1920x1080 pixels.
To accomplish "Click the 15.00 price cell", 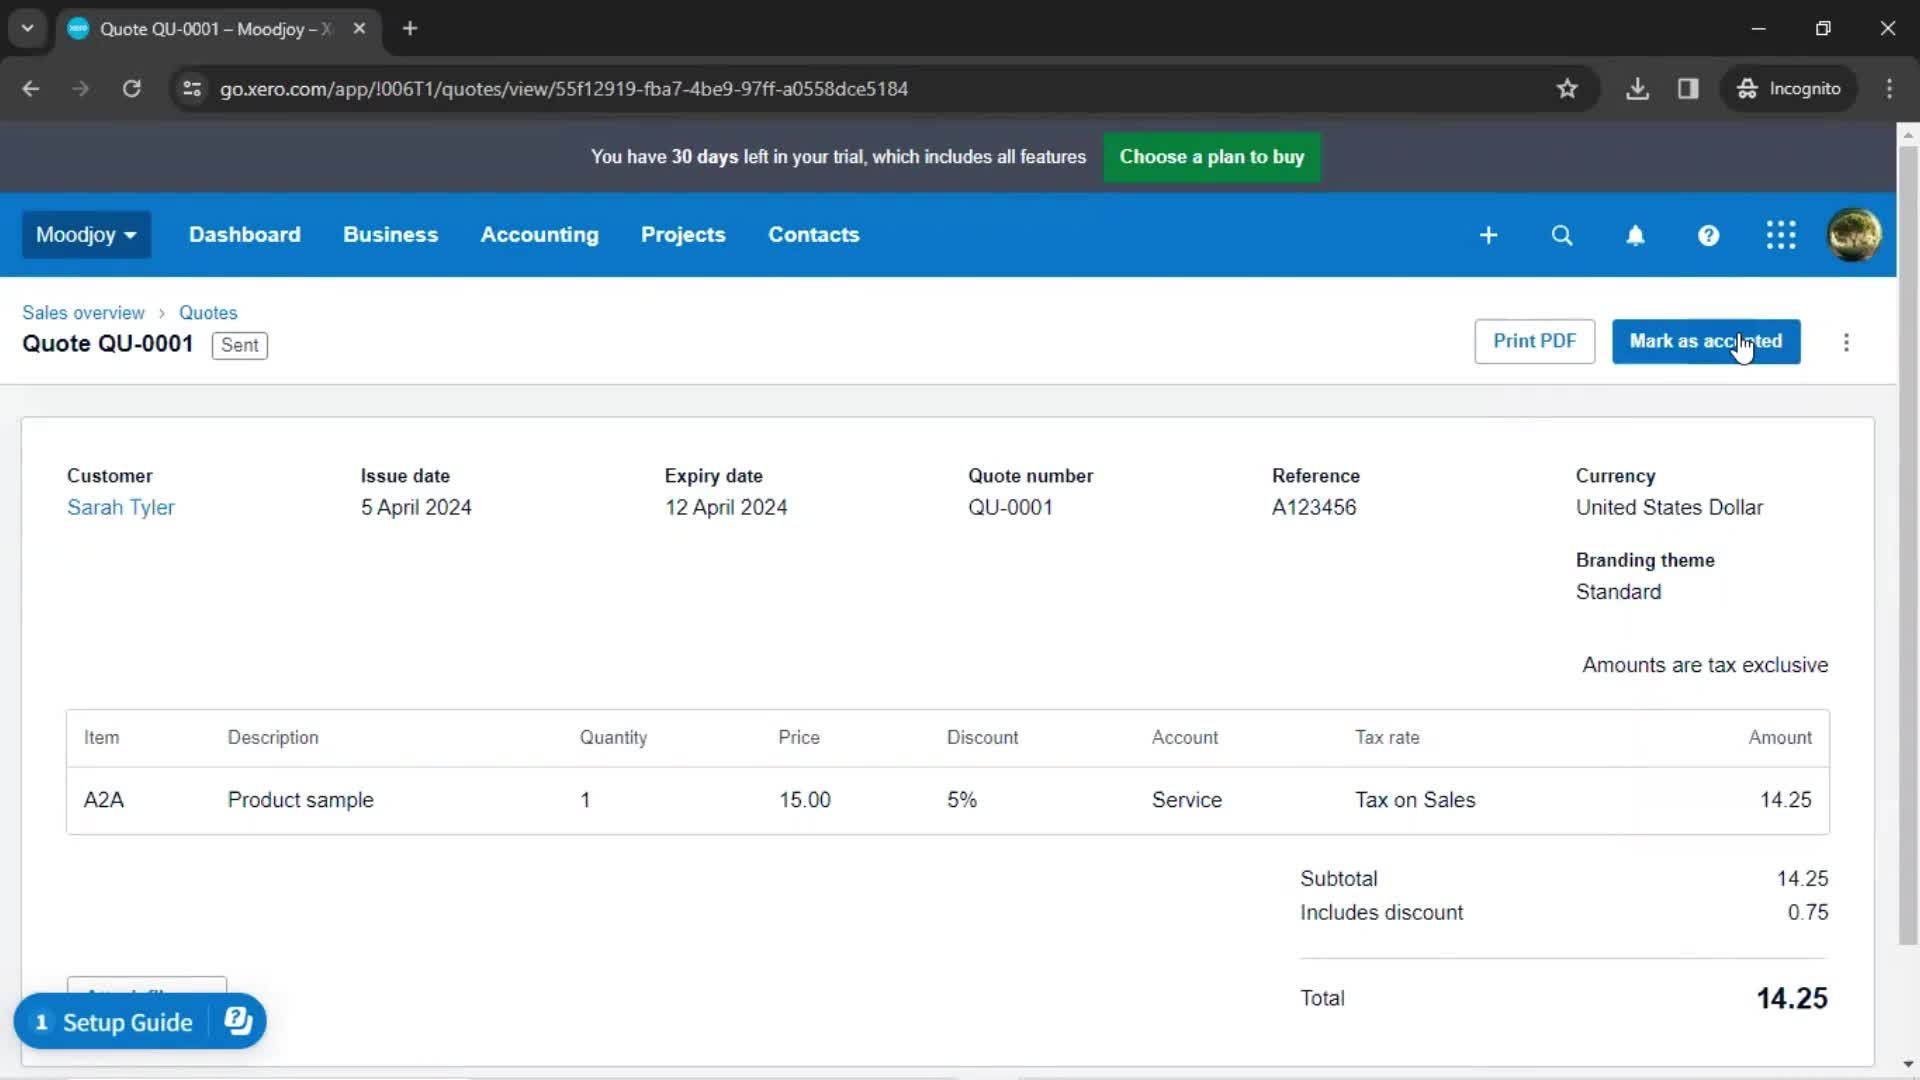I will coord(805,800).
